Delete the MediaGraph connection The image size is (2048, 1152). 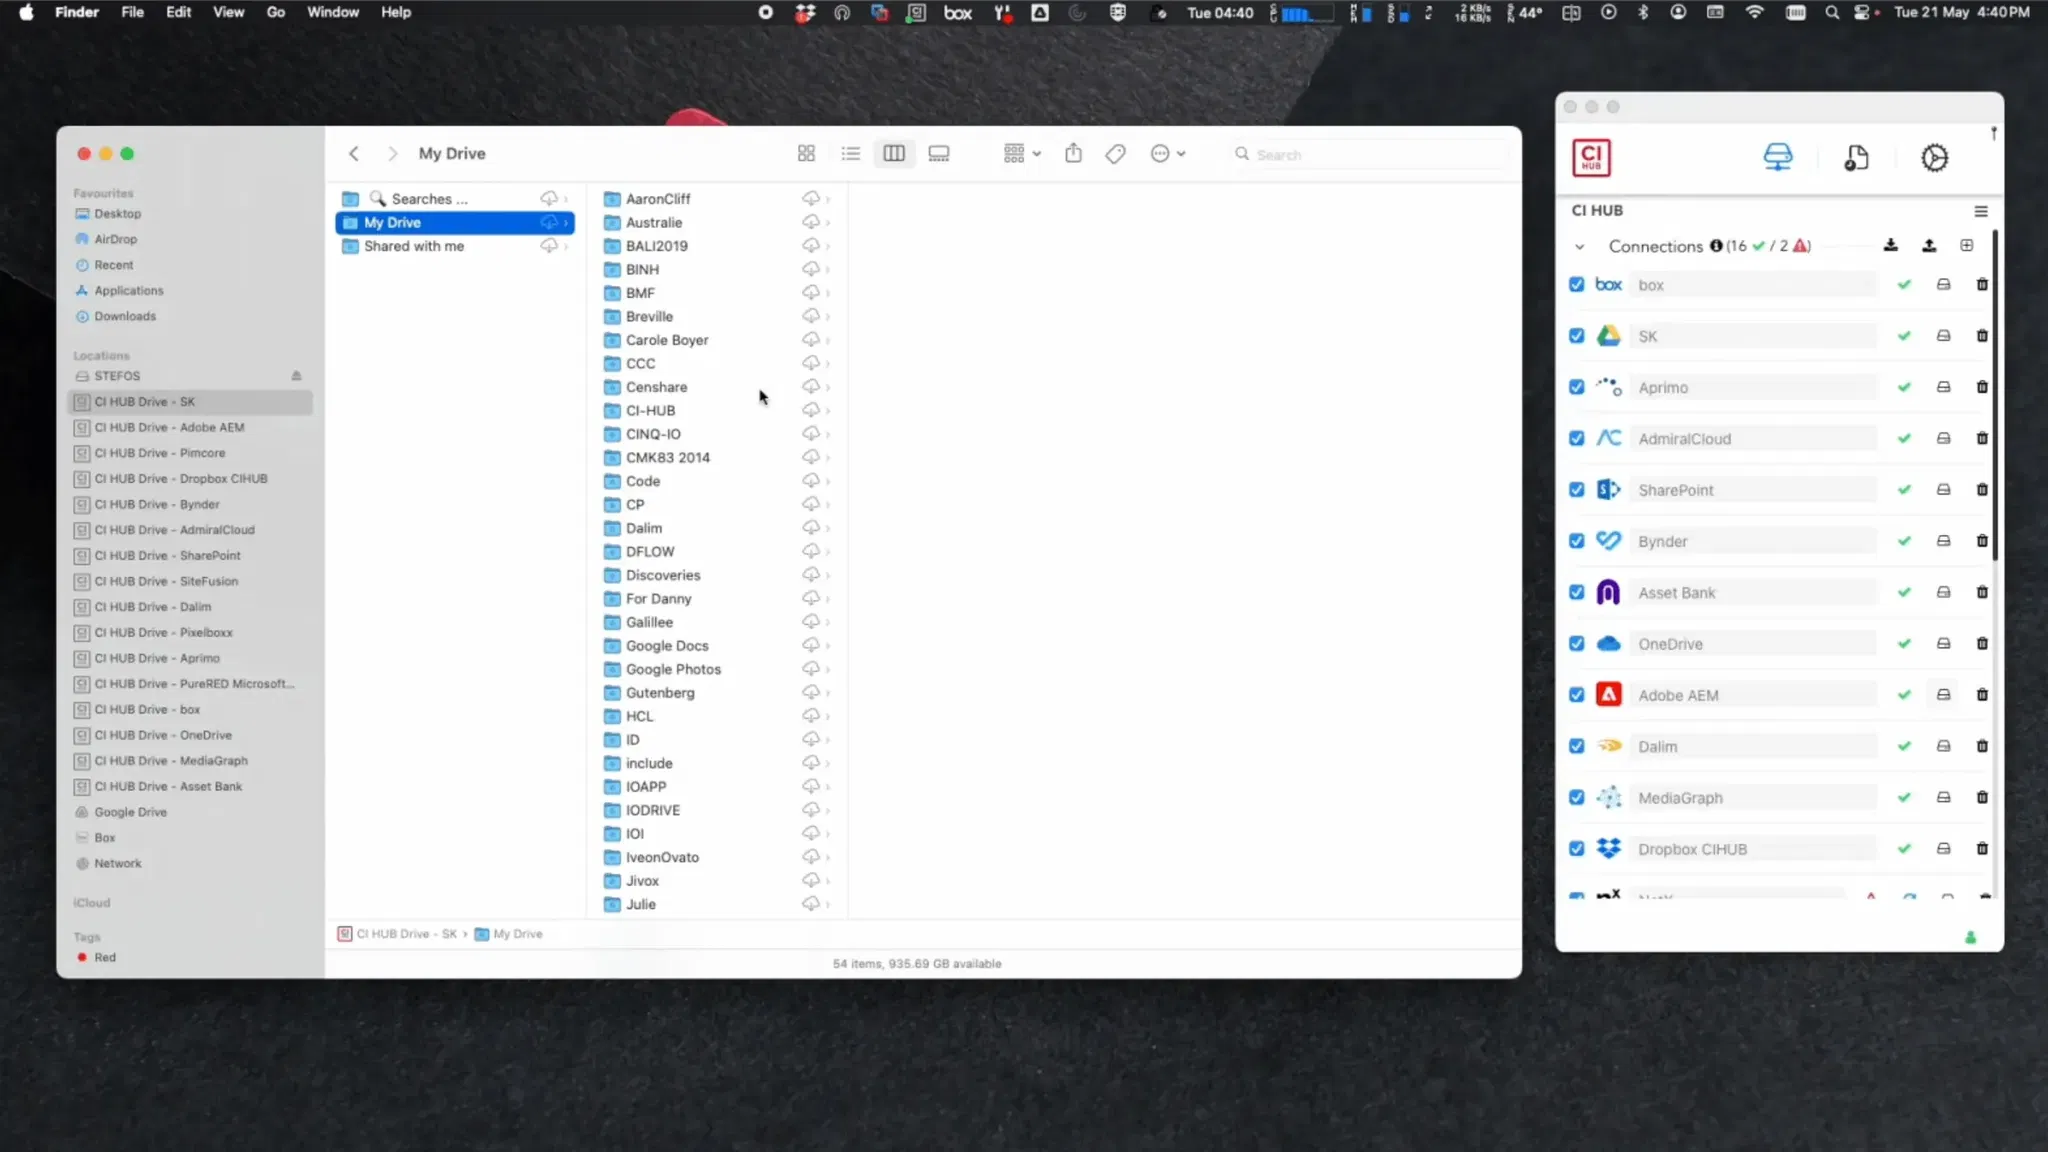(x=1981, y=797)
